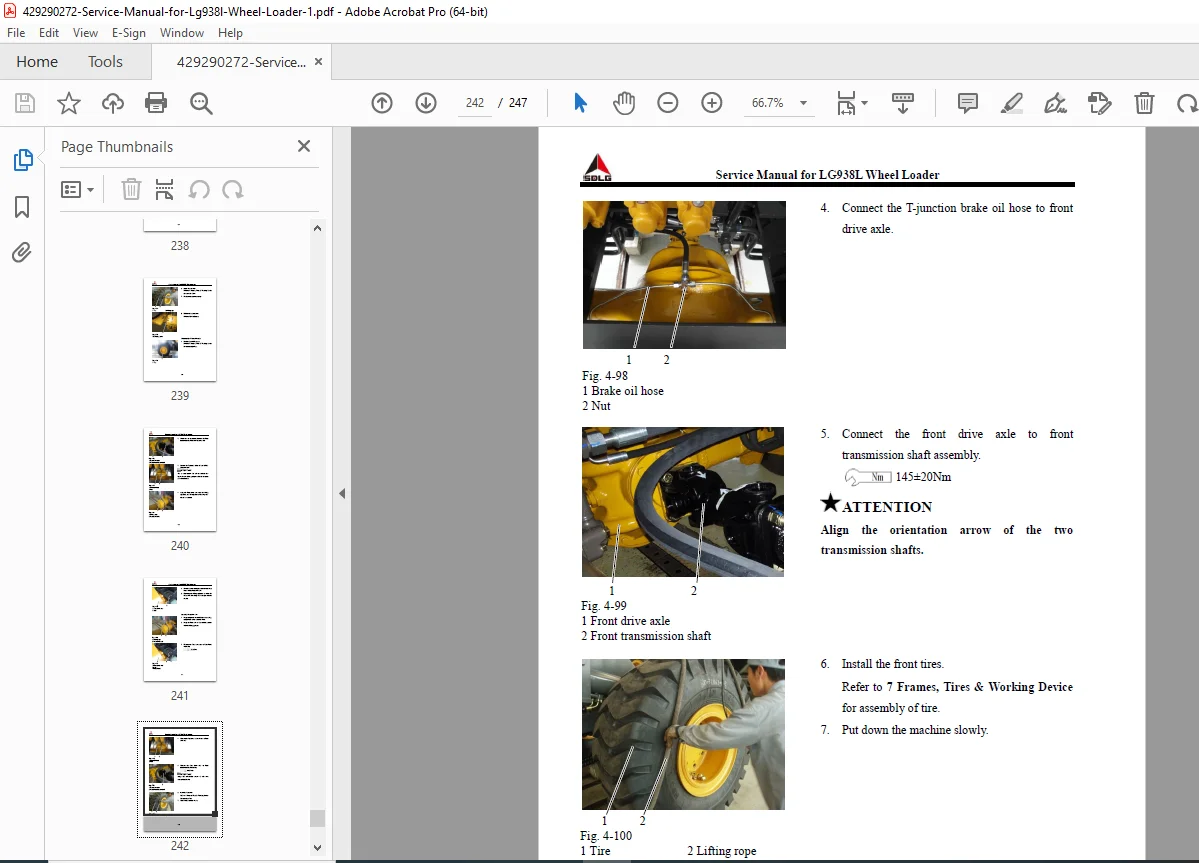Image resolution: width=1199 pixels, height=863 pixels.
Task: Click the 'Fig. 4-99' caption text
Action: pos(603,605)
